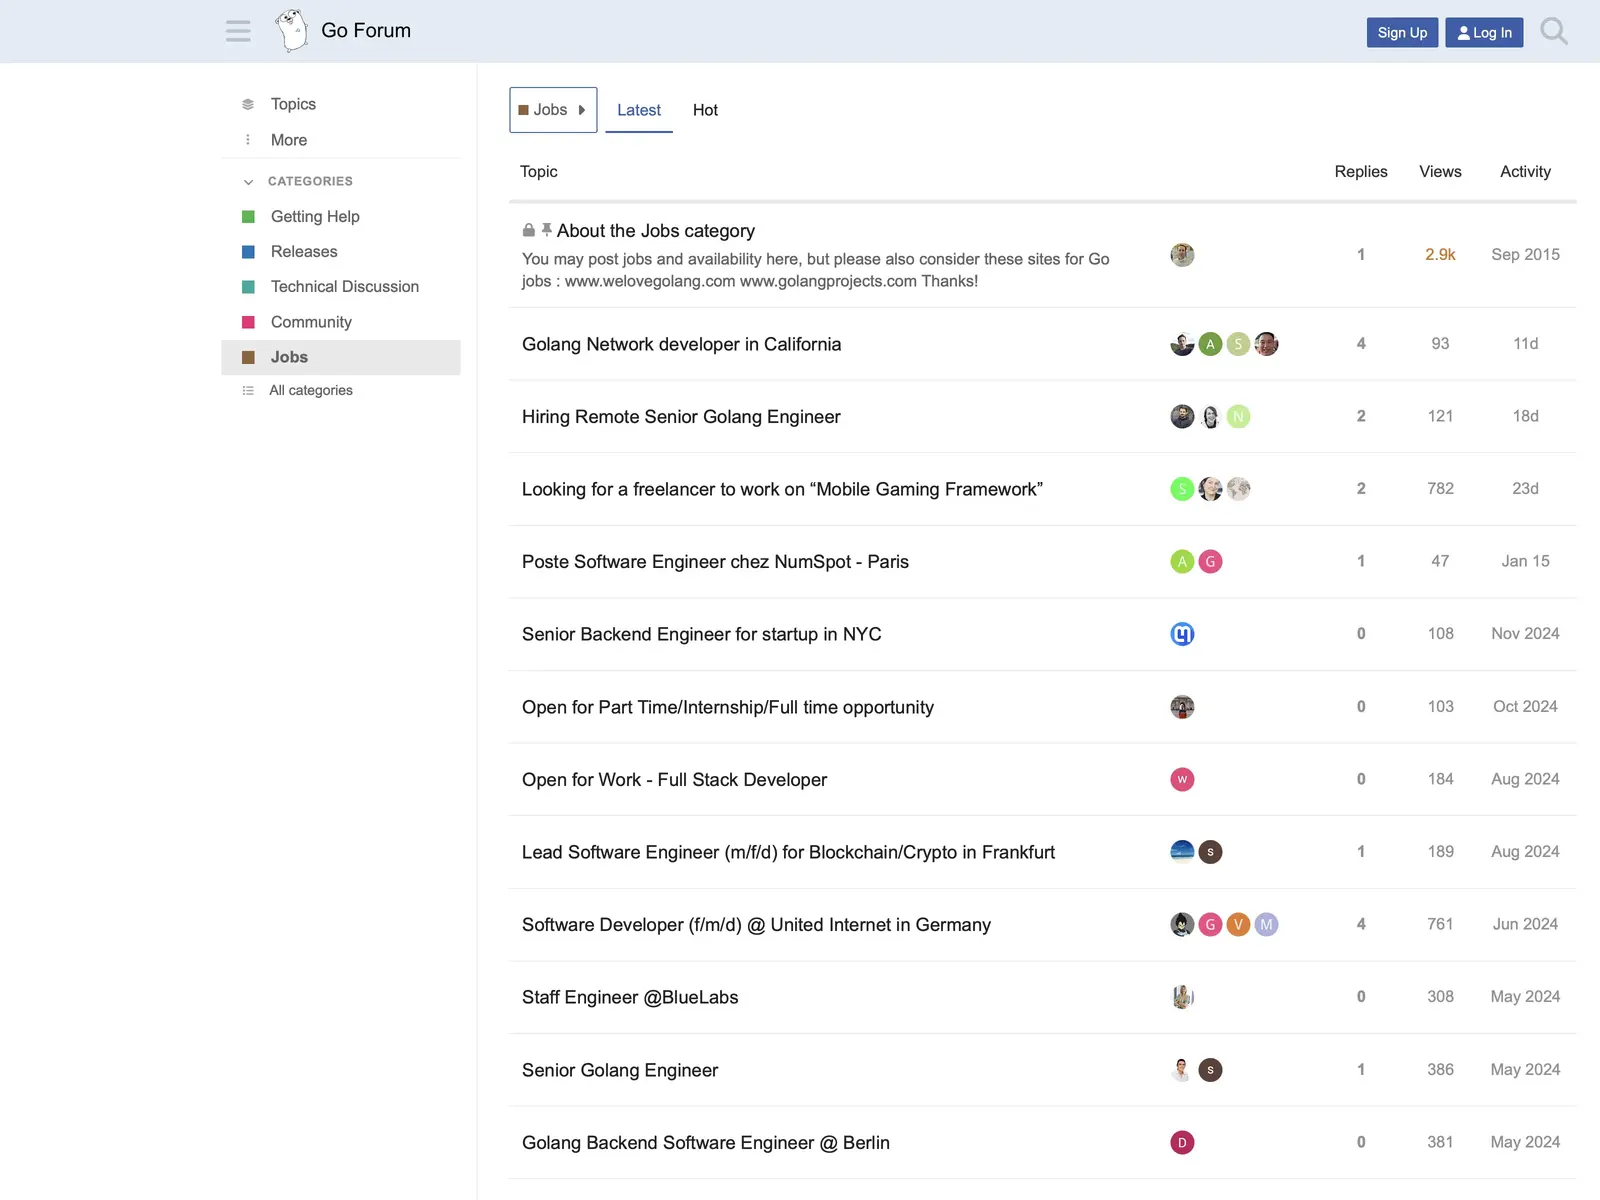This screenshot has height=1200, width=1600.
Task: Switch to the Latest tab
Action: pos(639,110)
